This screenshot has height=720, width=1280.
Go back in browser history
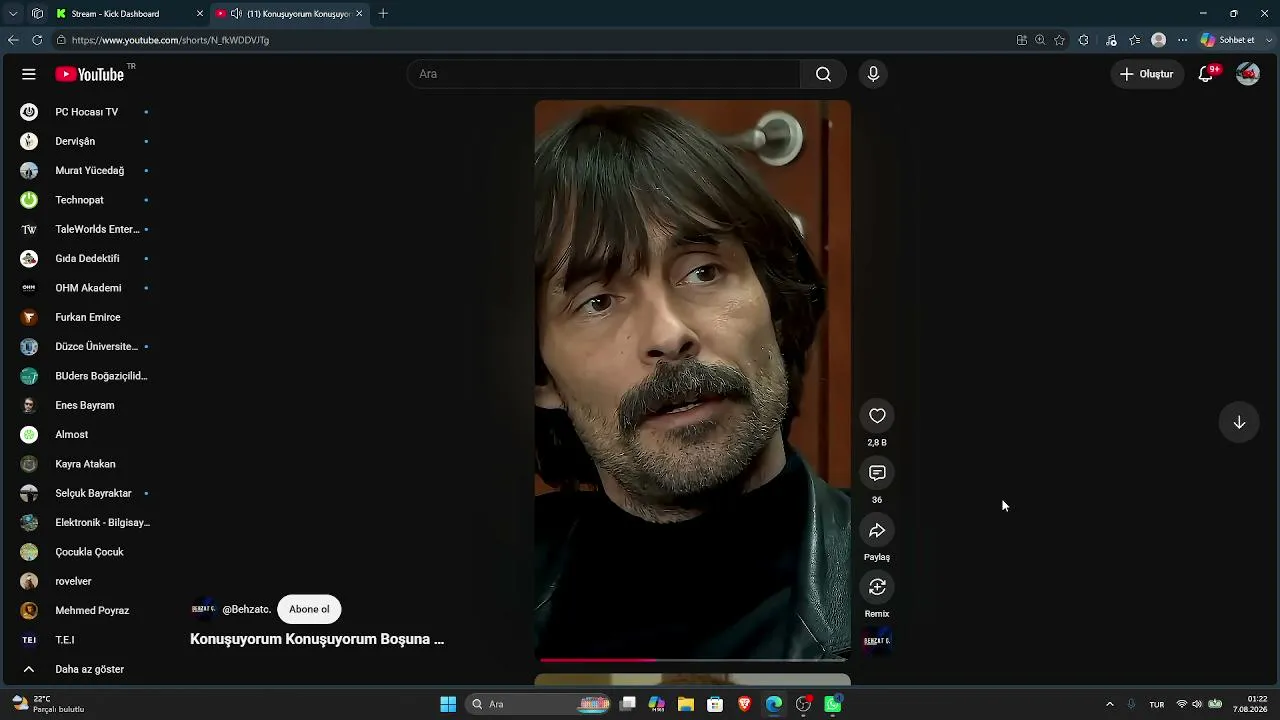(x=13, y=40)
